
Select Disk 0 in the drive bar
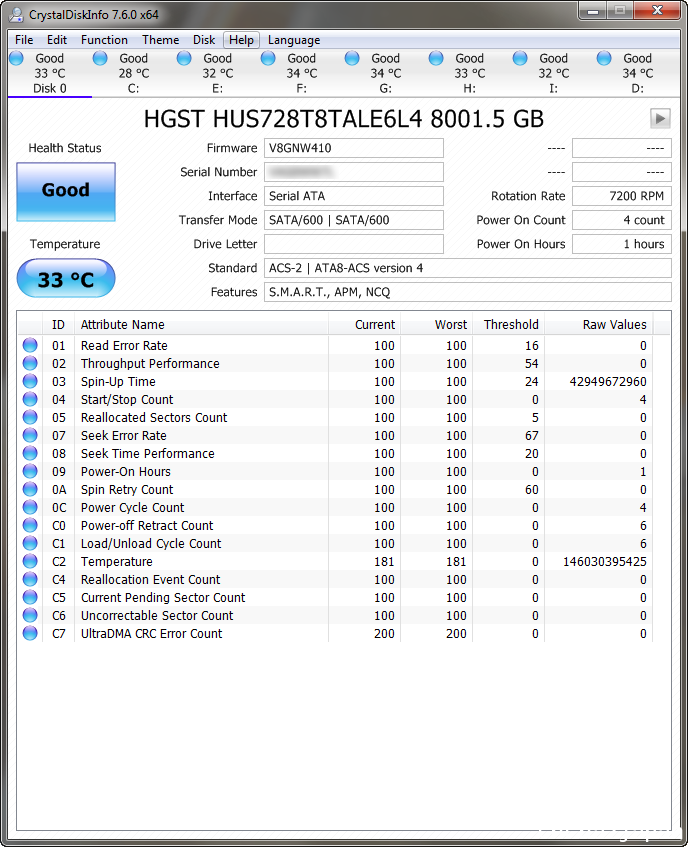click(50, 73)
